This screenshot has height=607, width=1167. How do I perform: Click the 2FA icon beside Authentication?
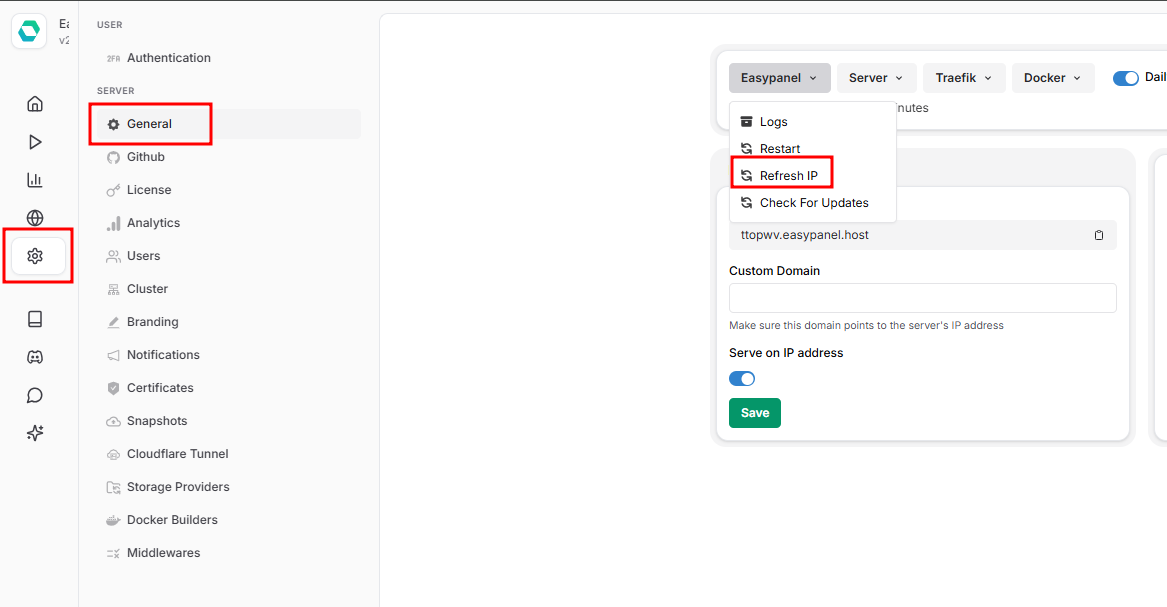pyautogui.click(x=113, y=58)
